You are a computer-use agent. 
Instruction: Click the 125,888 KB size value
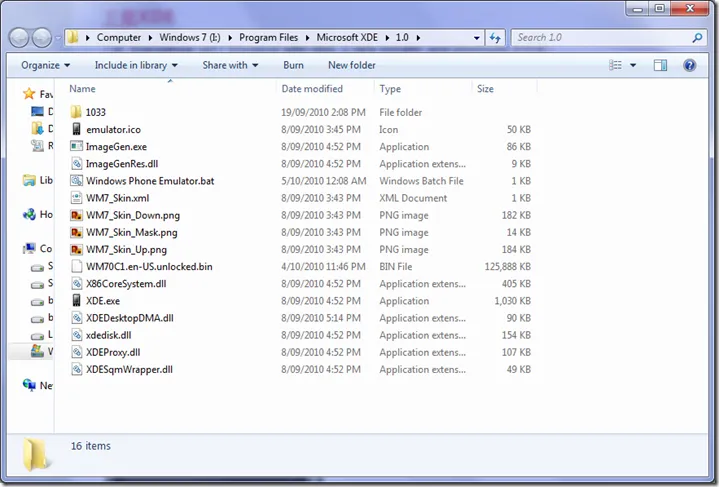[508, 266]
